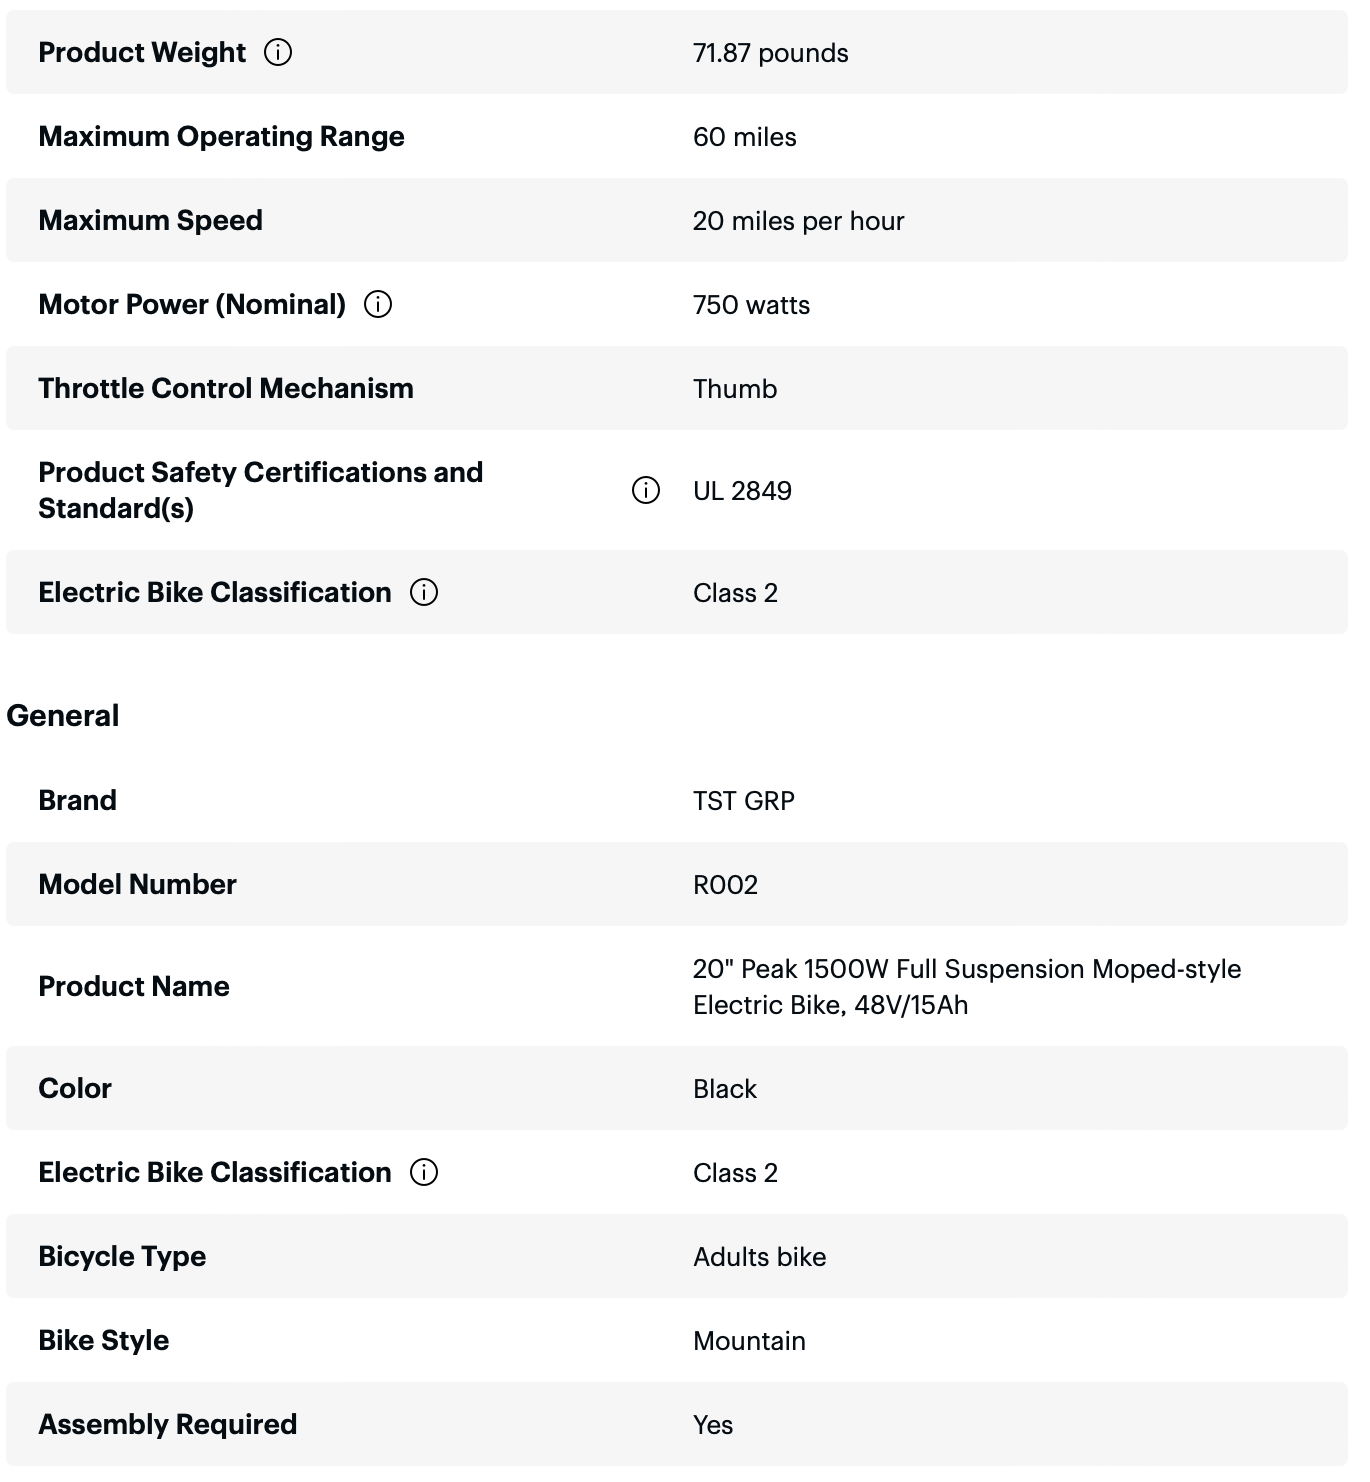Screen dimensions: 1370x1482
Task: Click the General section heading
Action: pyautogui.click(x=63, y=716)
